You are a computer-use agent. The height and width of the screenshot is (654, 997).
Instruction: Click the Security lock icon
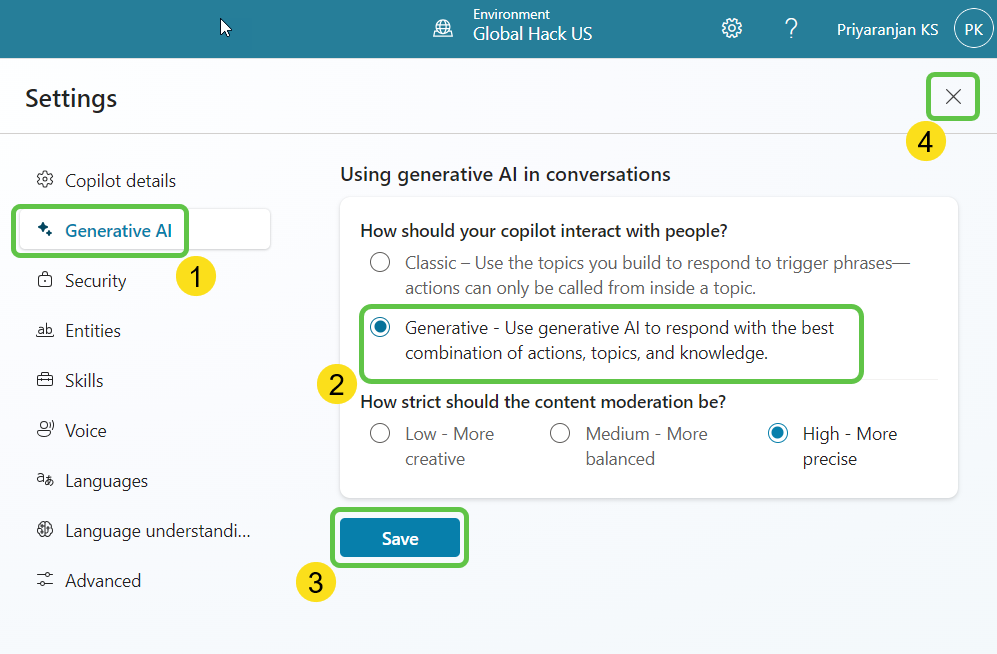click(x=44, y=281)
